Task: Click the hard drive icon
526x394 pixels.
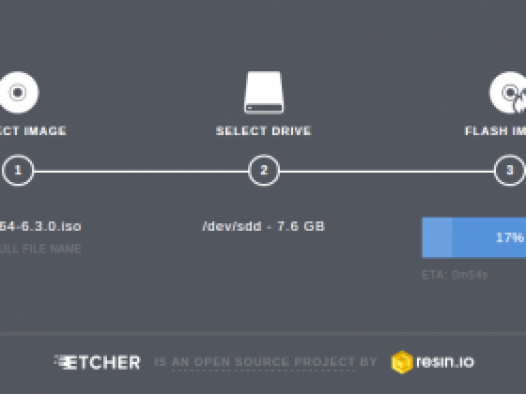Action: pyautogui.click(x=264, y=92)
